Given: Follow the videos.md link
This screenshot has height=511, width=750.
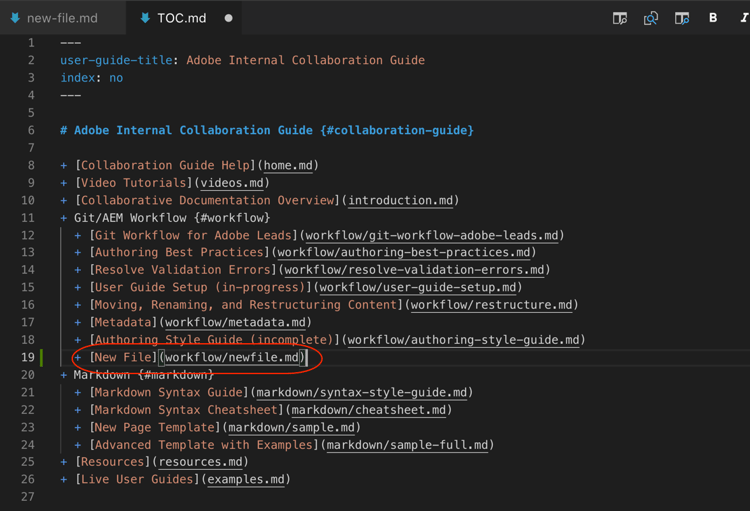Looking at the screenshot, I should pos(232,183).
